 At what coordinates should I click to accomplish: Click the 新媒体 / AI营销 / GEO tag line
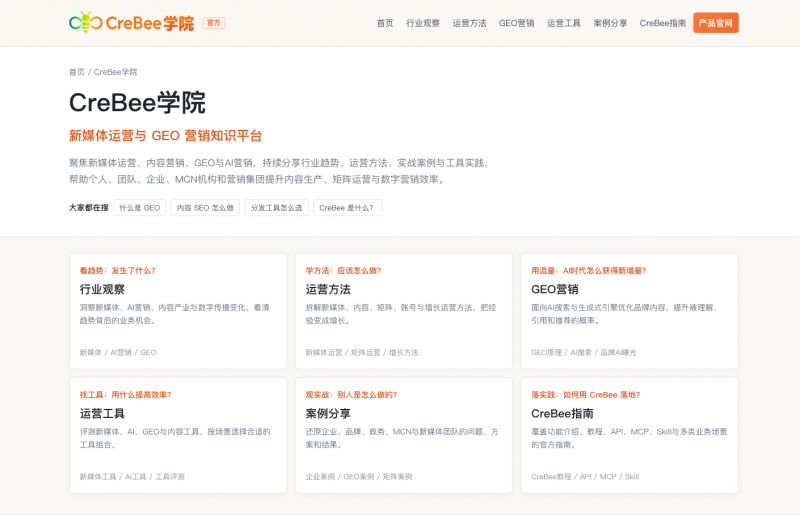118,352
